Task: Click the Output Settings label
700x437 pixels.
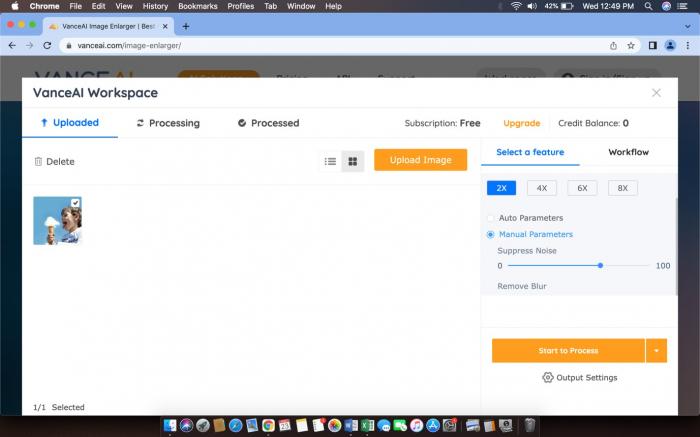Action: click(587, 378)
